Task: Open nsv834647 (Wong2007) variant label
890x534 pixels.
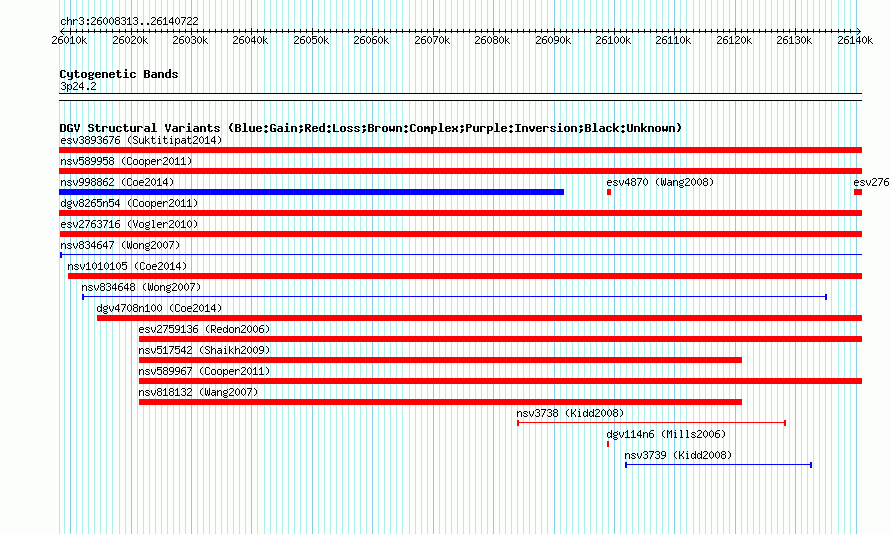Action: pos(120,245)
